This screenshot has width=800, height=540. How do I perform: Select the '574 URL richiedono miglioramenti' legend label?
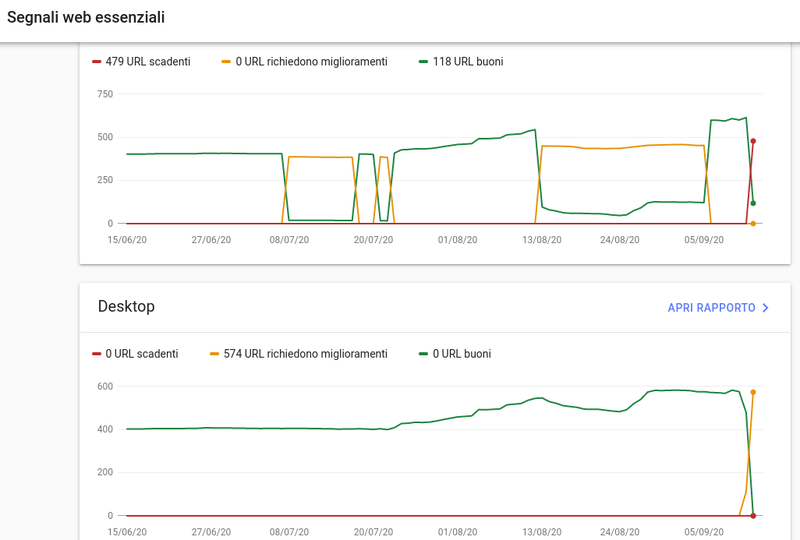[305, 354]
